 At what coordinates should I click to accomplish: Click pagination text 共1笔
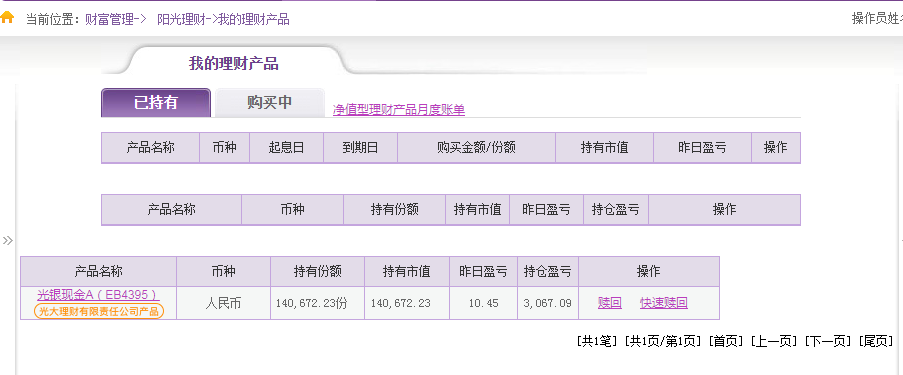pos(597,341)
